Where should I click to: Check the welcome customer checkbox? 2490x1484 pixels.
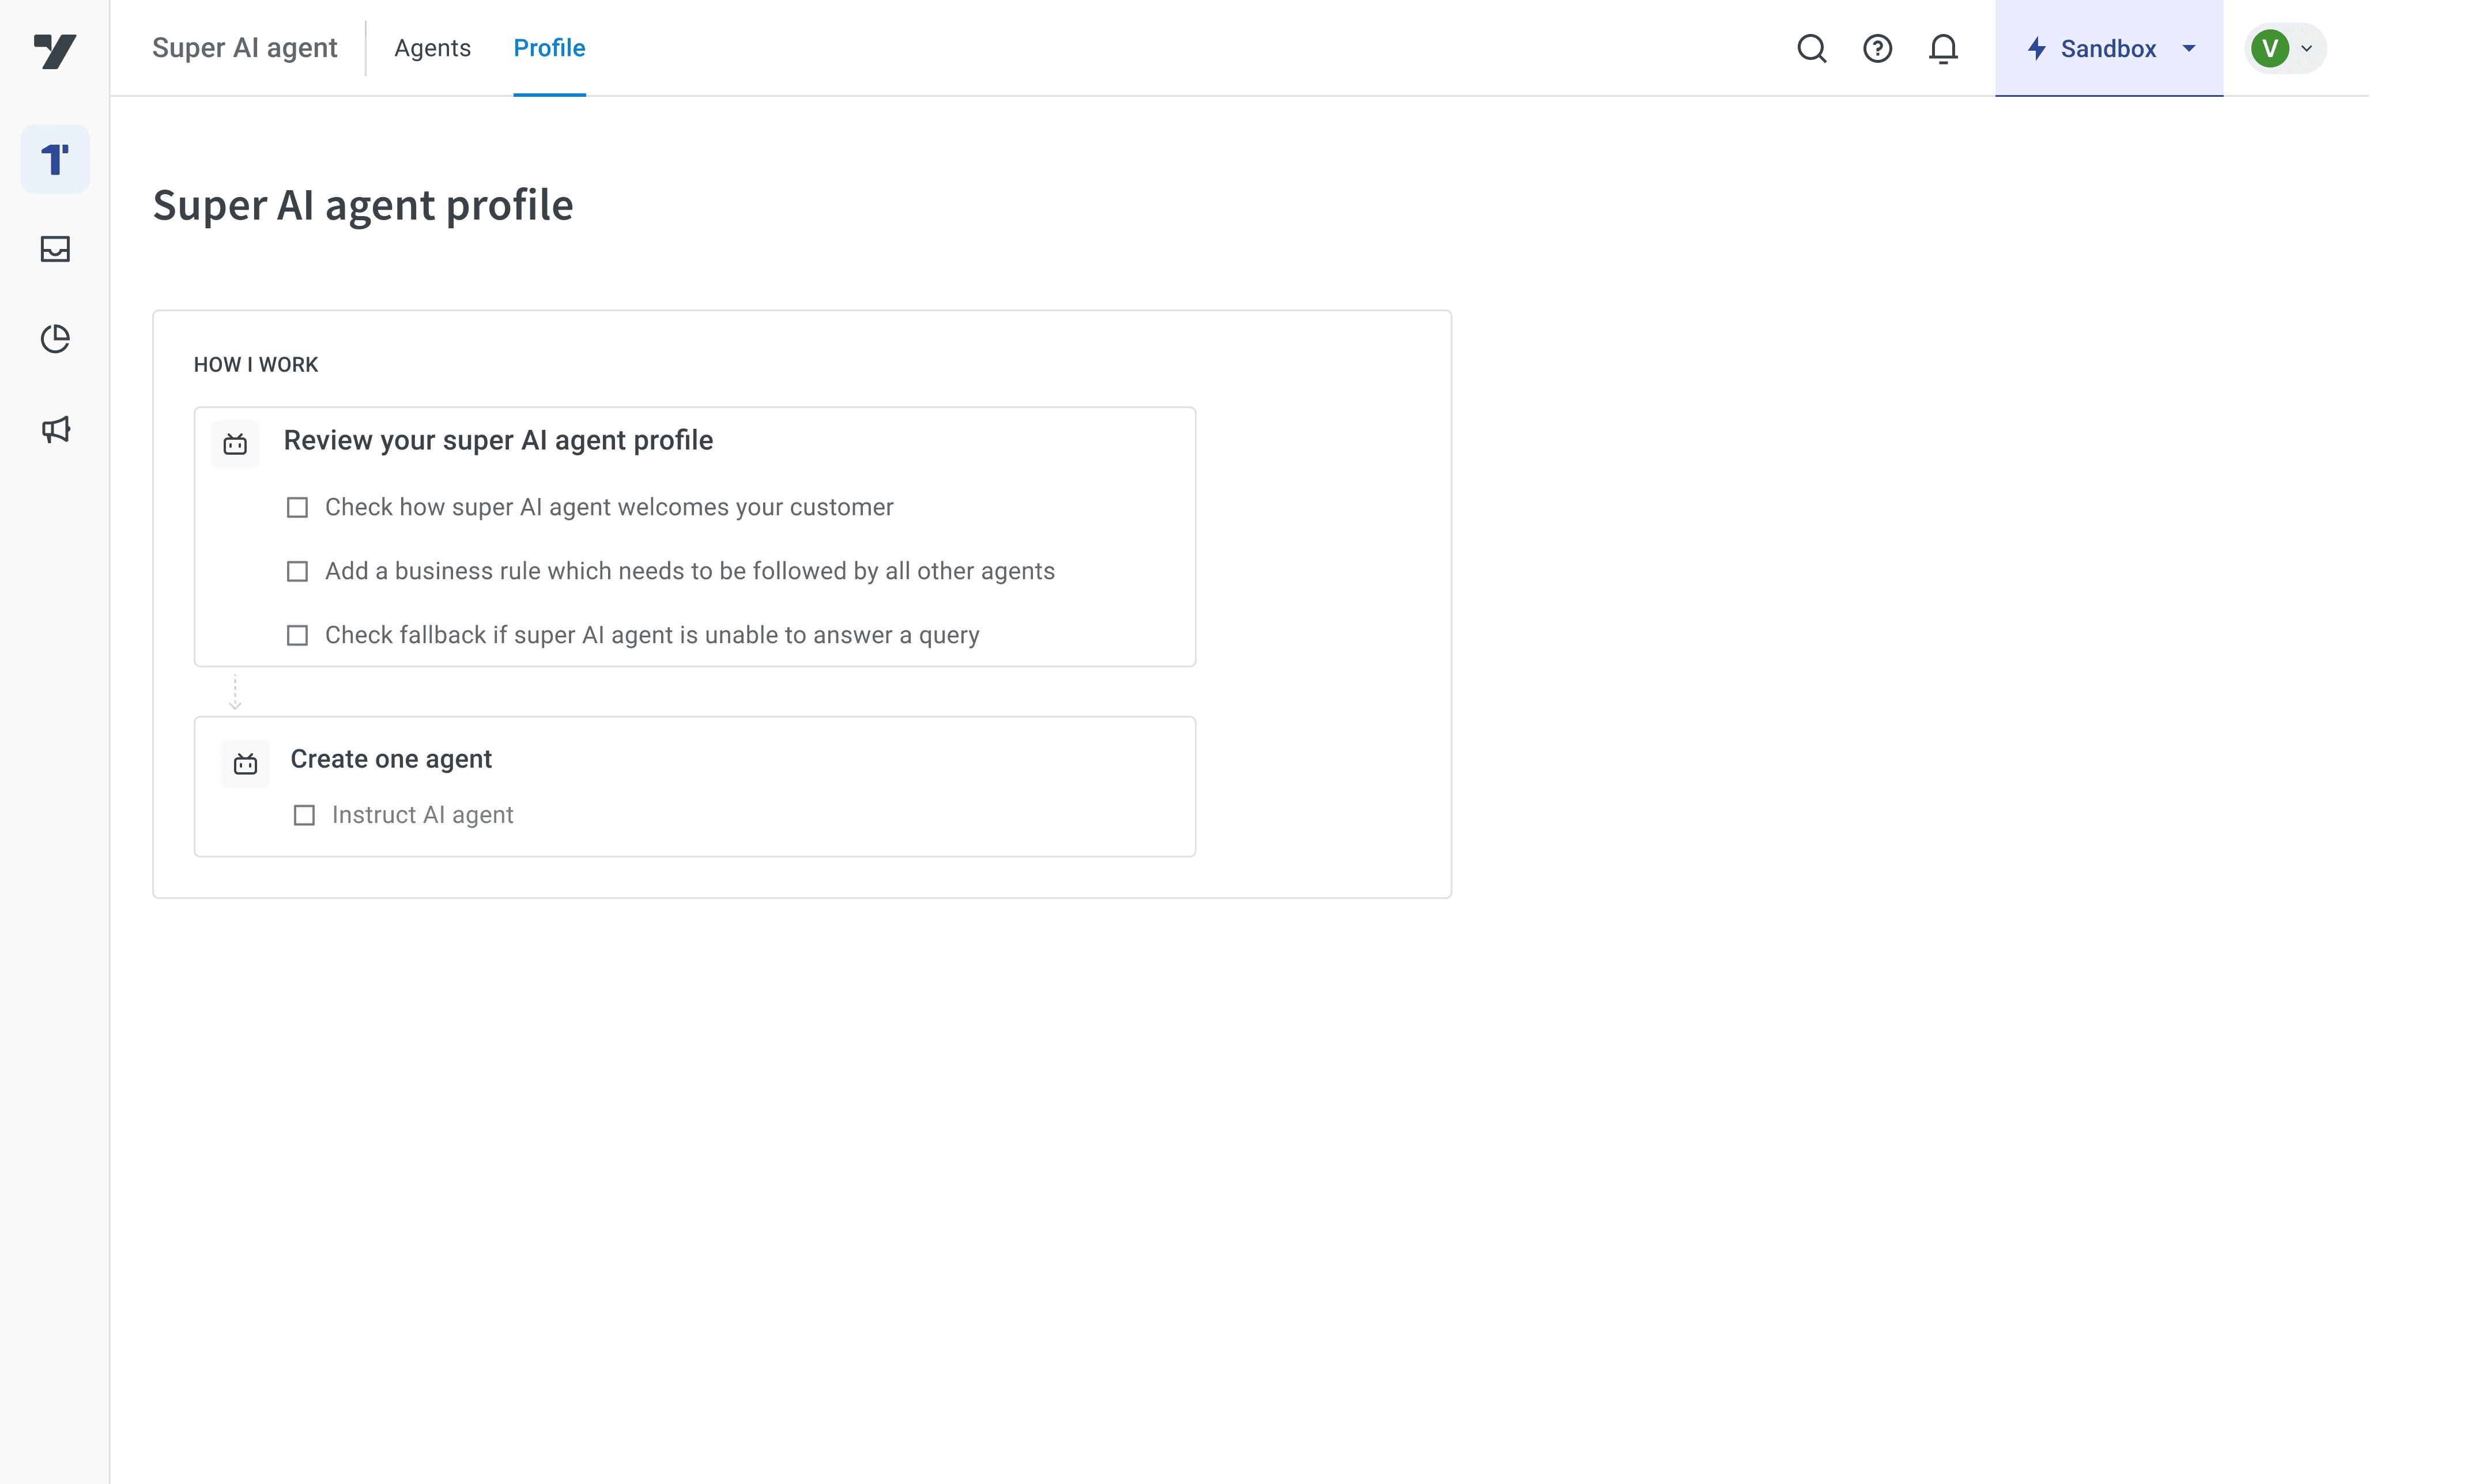pyautogui.click(x=297, y=507)
